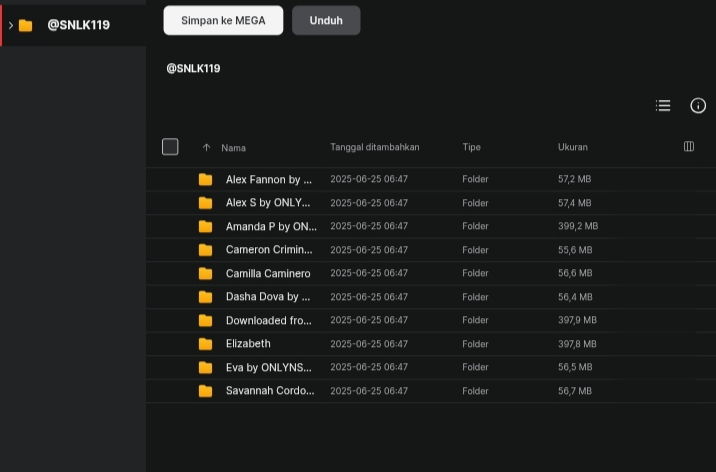Select the Savannah Cordo... folder row
Screen dimensions: 716x472
(431, 391)
